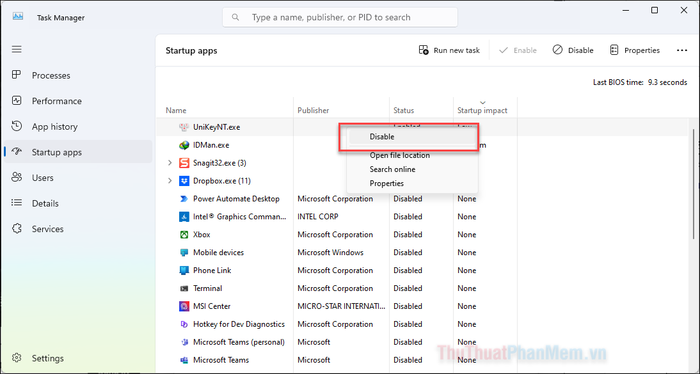Select the MSI Center row
This screenshot has width=700, height=374.
tap(337, 306)
